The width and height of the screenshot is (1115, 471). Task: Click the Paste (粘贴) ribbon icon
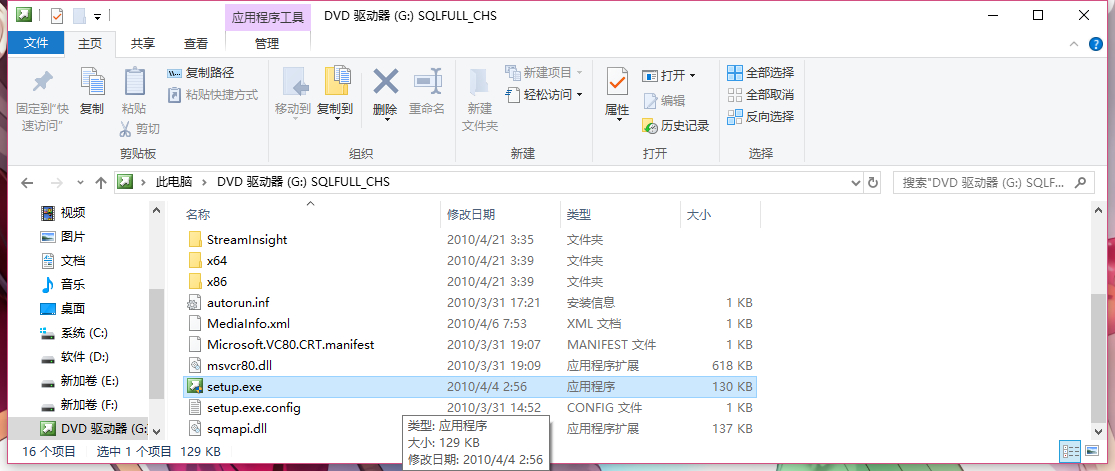[134, 83]
